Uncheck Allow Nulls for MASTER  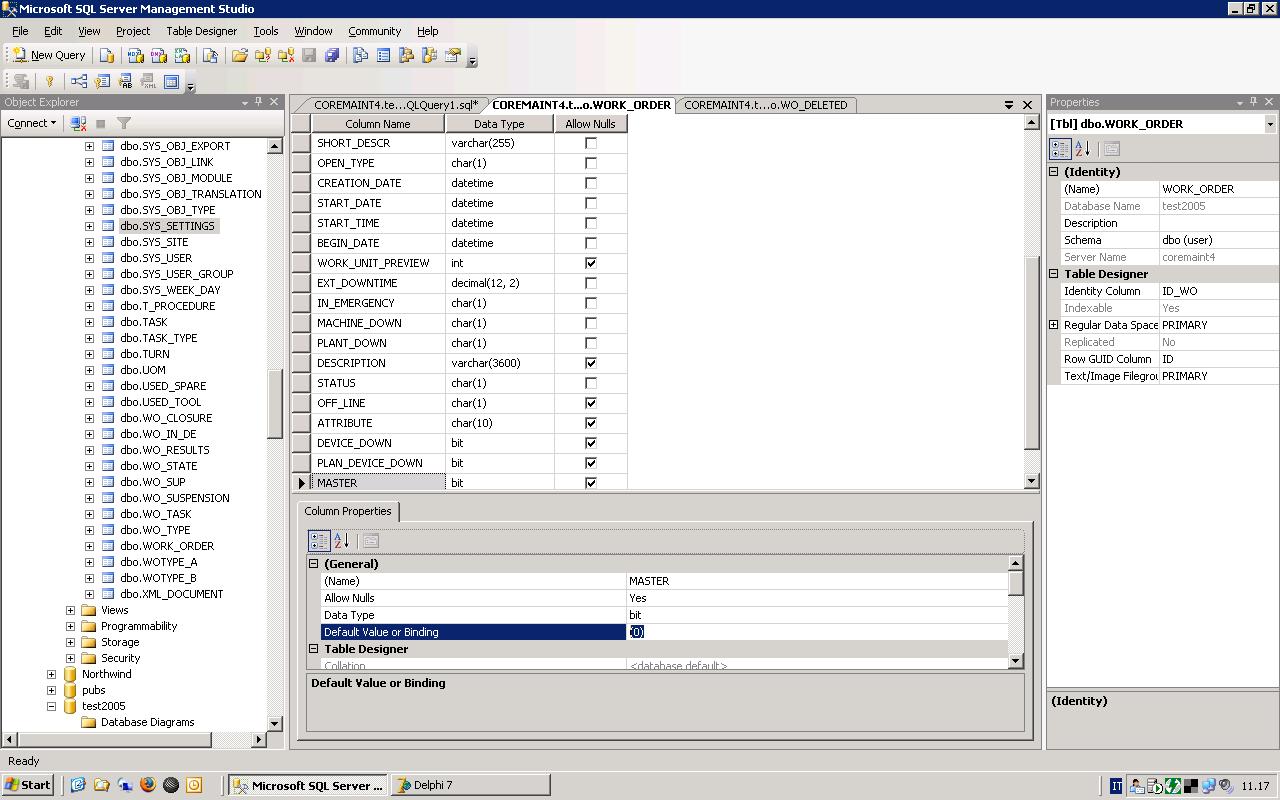click(x=591, y=483)
